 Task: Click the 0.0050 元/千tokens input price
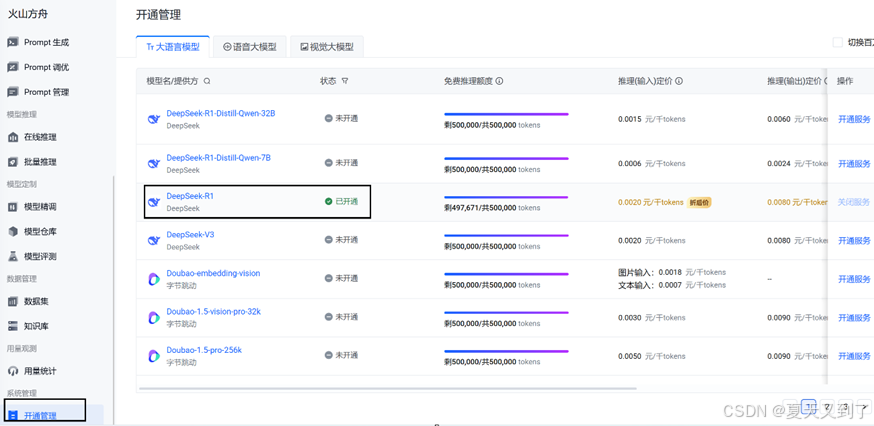(652, 356)
